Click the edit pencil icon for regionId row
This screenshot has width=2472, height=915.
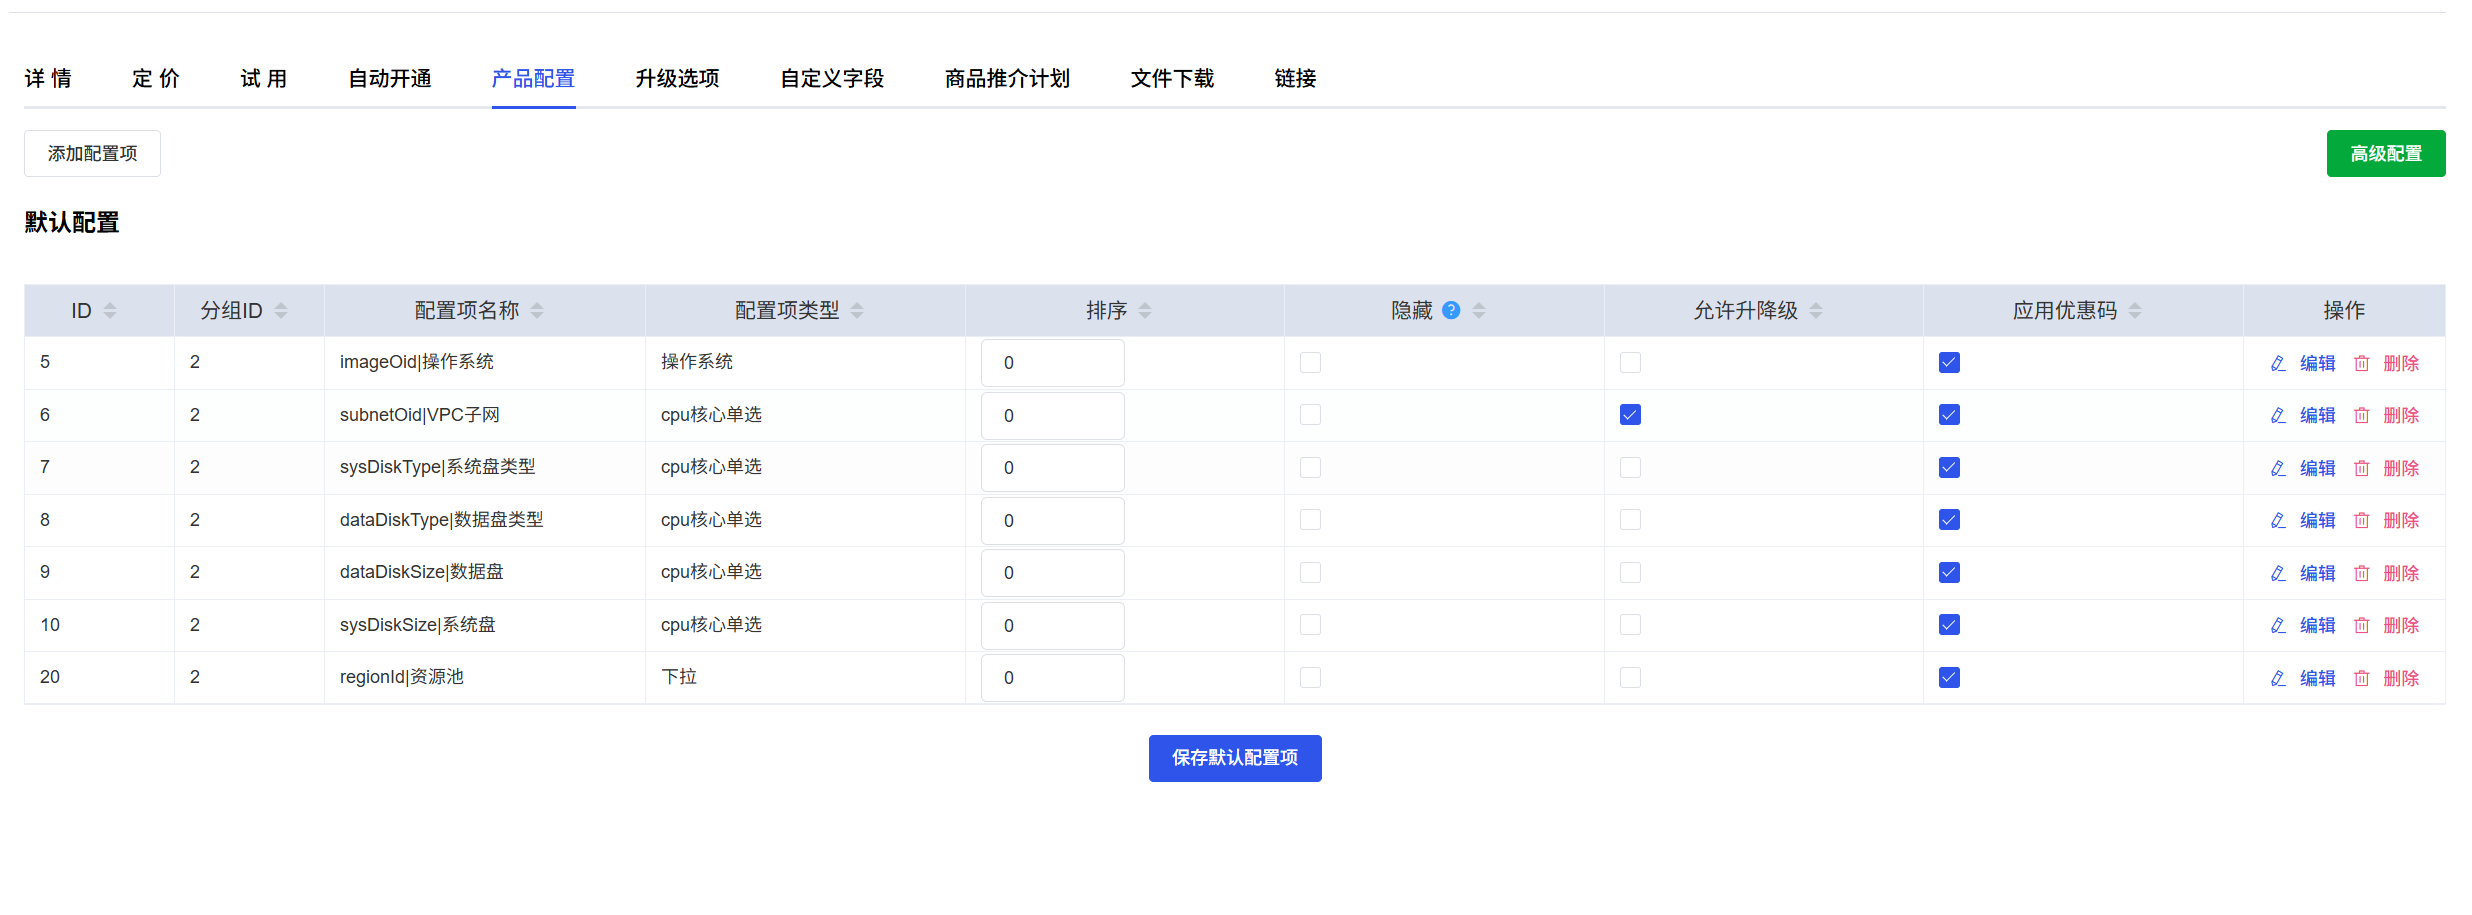tap(2278, 678)
